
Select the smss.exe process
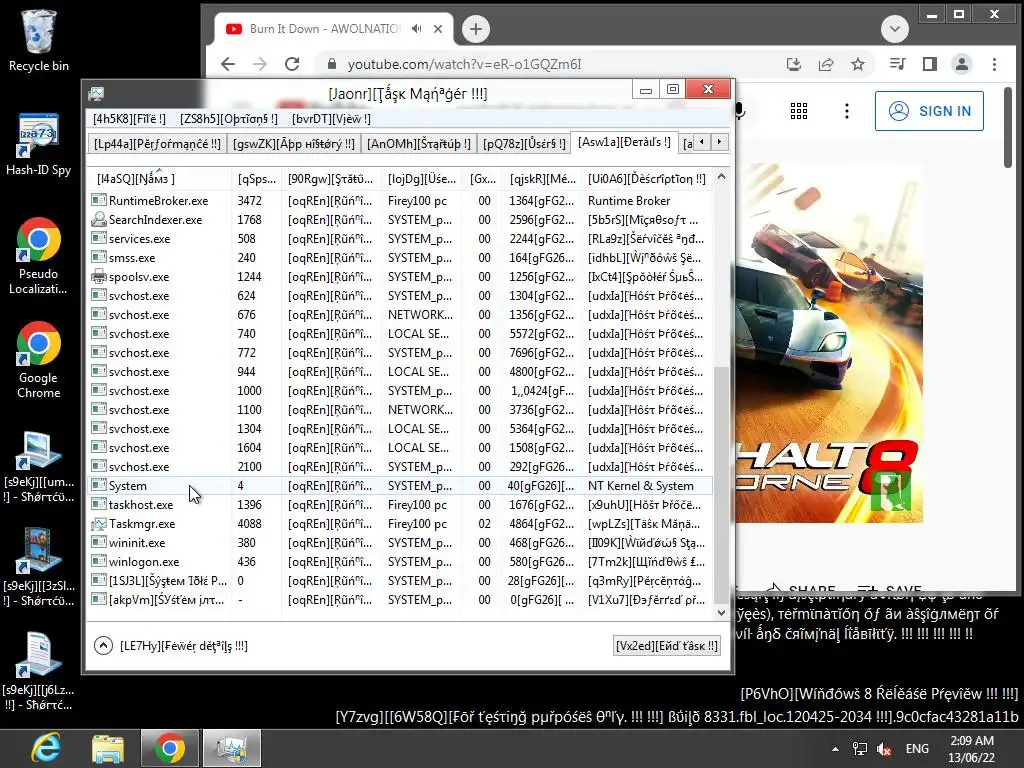pyautogui.click(x=400, y=257)
